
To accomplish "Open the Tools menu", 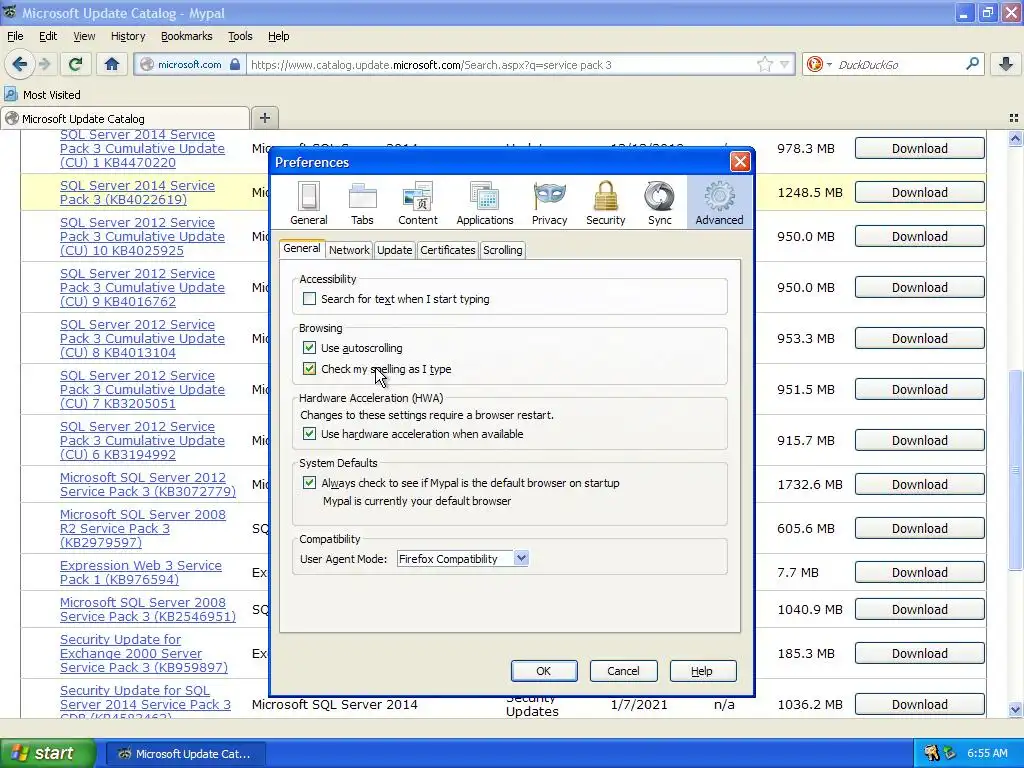I will click(x=240, y=36).
